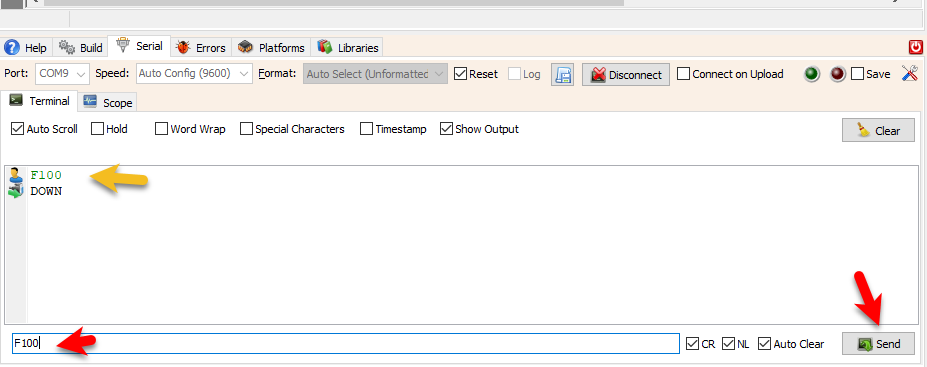Click the DOWN line in terminal

(x=46, y=191)
